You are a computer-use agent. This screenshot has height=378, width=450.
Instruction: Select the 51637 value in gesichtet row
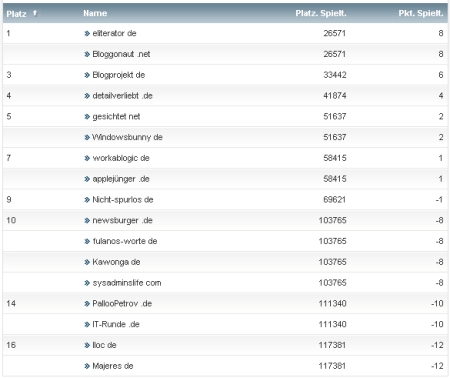[x=335, y=116]
